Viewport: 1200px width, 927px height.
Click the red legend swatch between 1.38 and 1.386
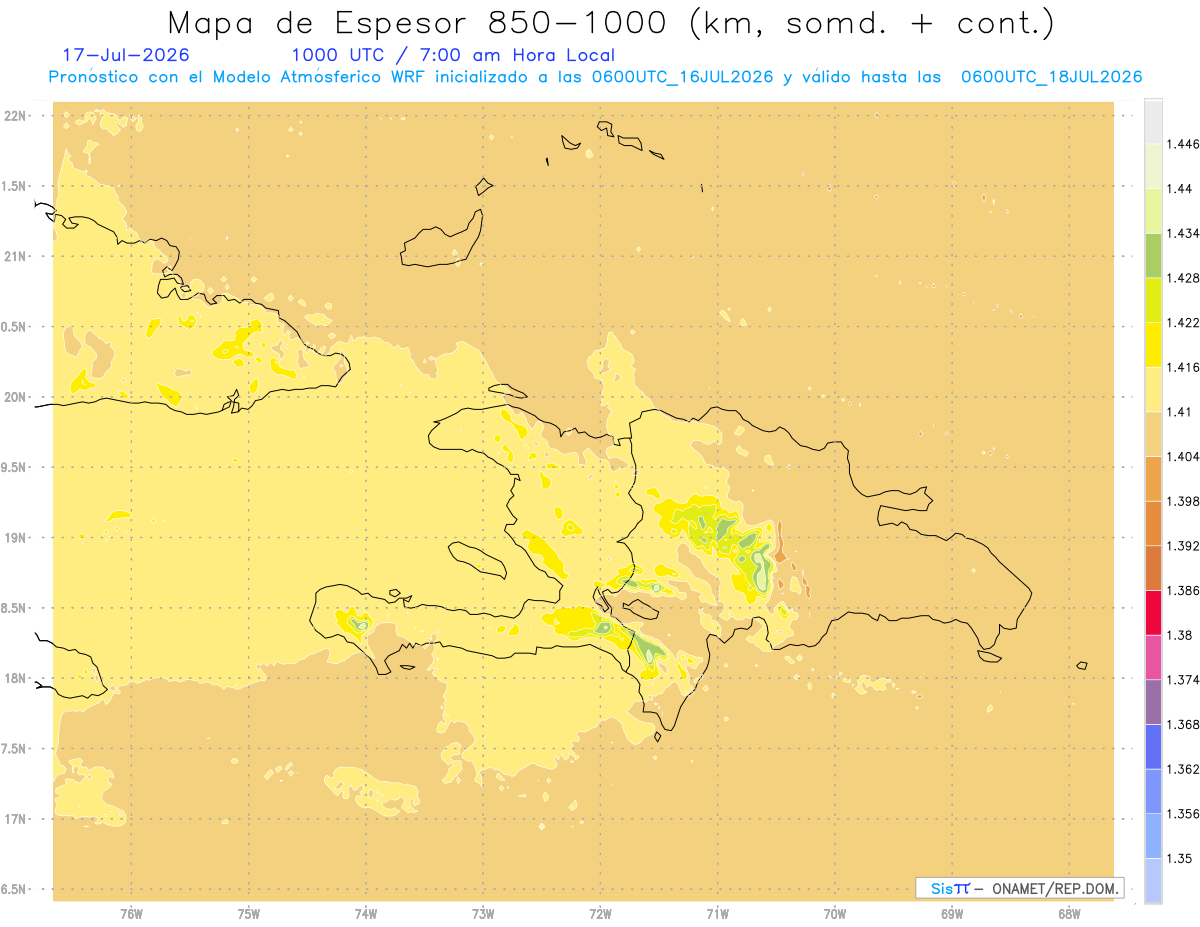click(x=1153, y=612)
